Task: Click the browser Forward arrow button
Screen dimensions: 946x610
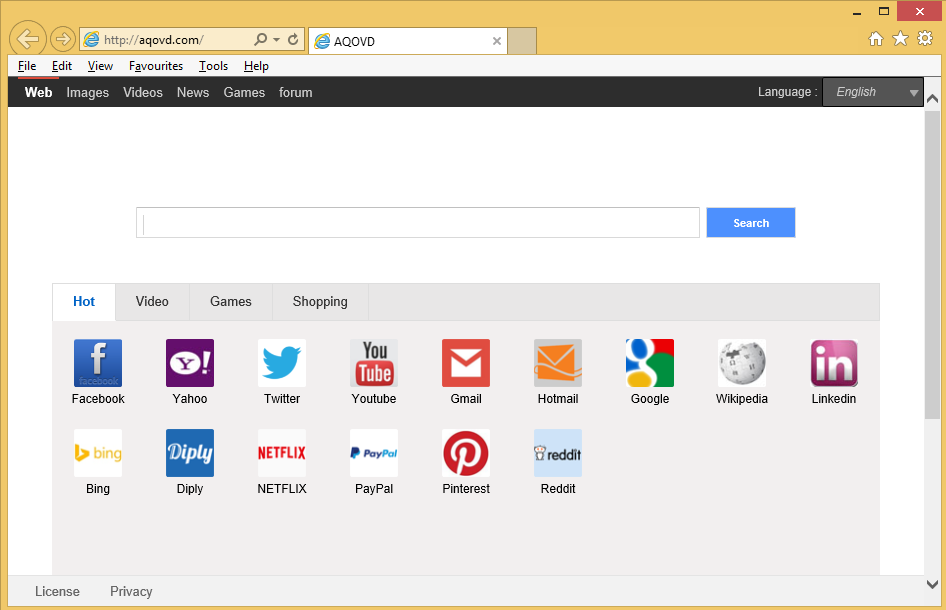Action: tap(62, 40)
